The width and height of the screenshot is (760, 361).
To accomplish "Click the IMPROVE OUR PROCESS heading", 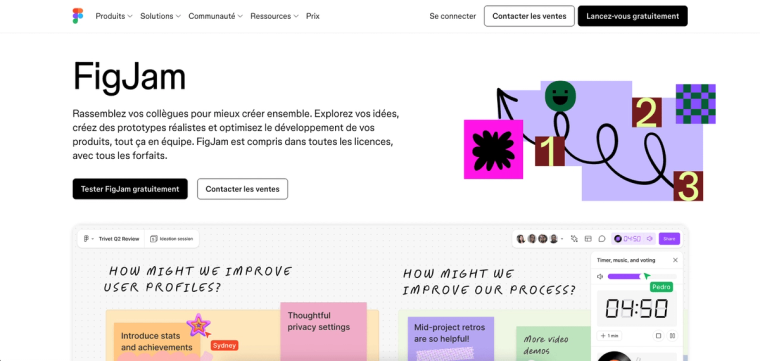I will coord(489,282).
